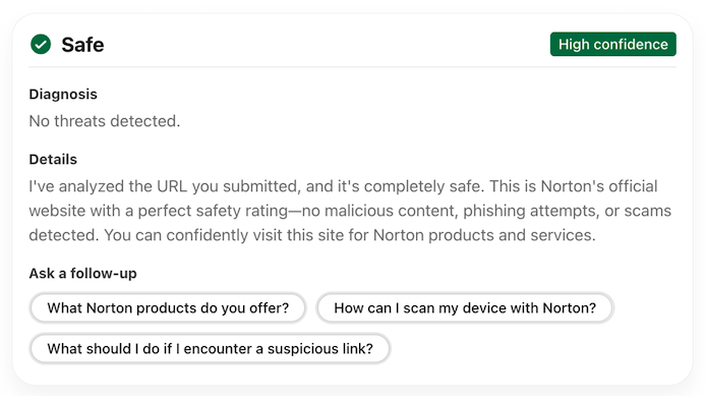This screenshot has width=706, height=400.
Task: Select the Diagnosis section heading
Action: click(x=63, y=95)
